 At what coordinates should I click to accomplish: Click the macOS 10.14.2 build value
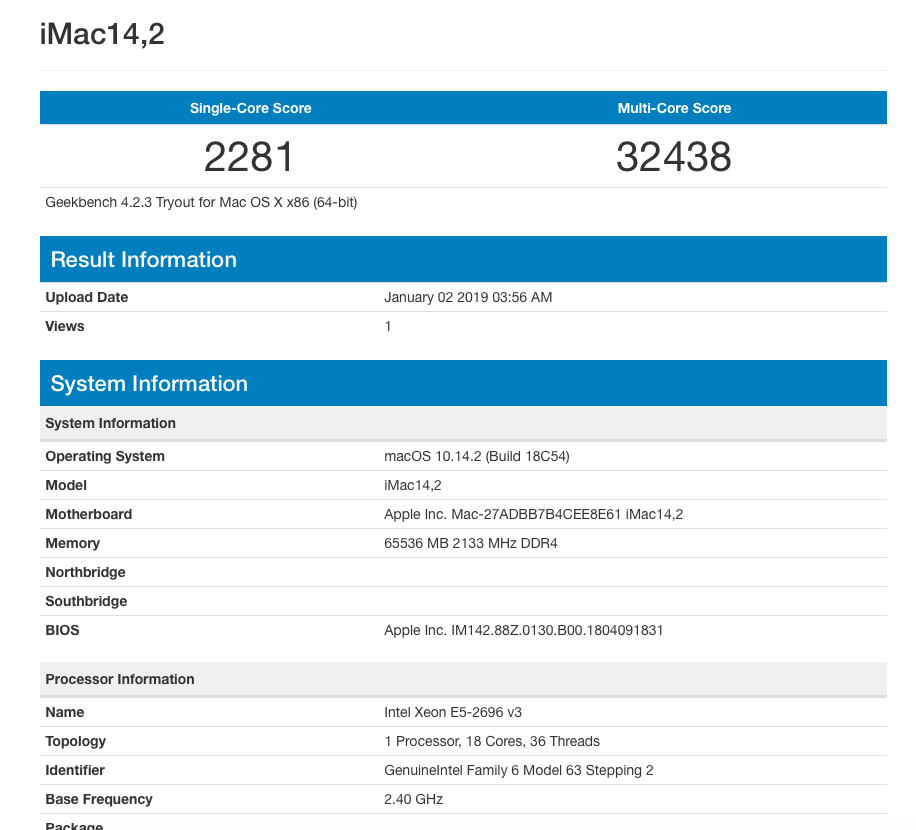click(477, 456)
